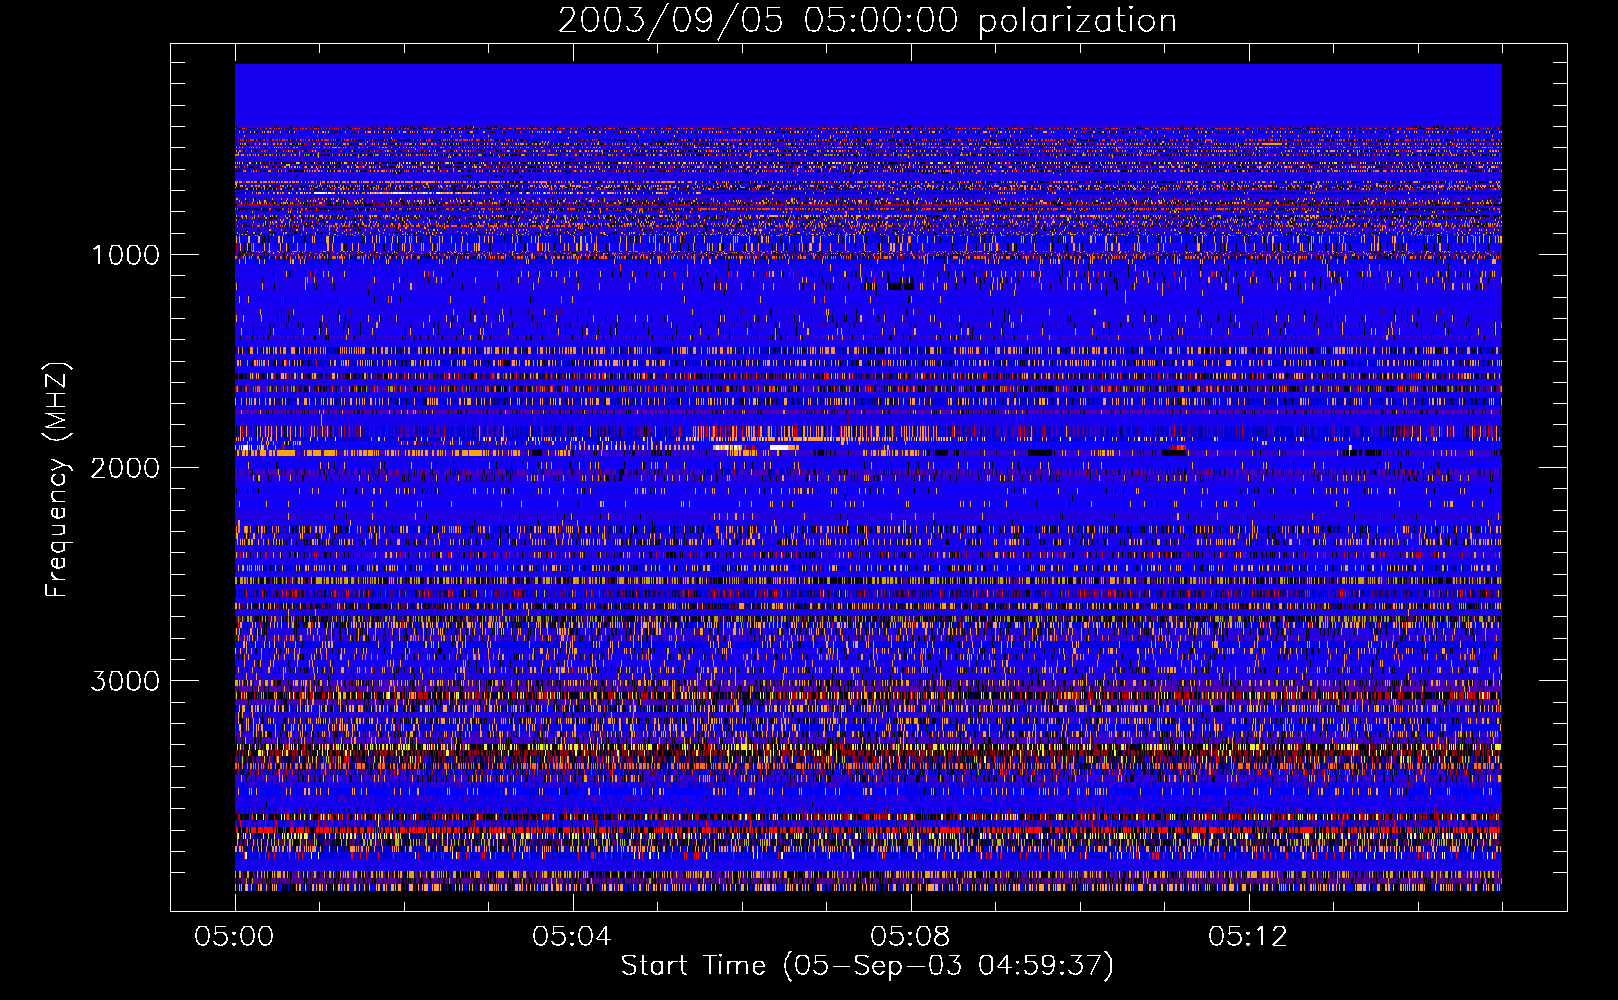The image size is (1618, 1000).
Task: Click the 05:04 time tick label
Action: pyautogui.click(x=571, y=937)
